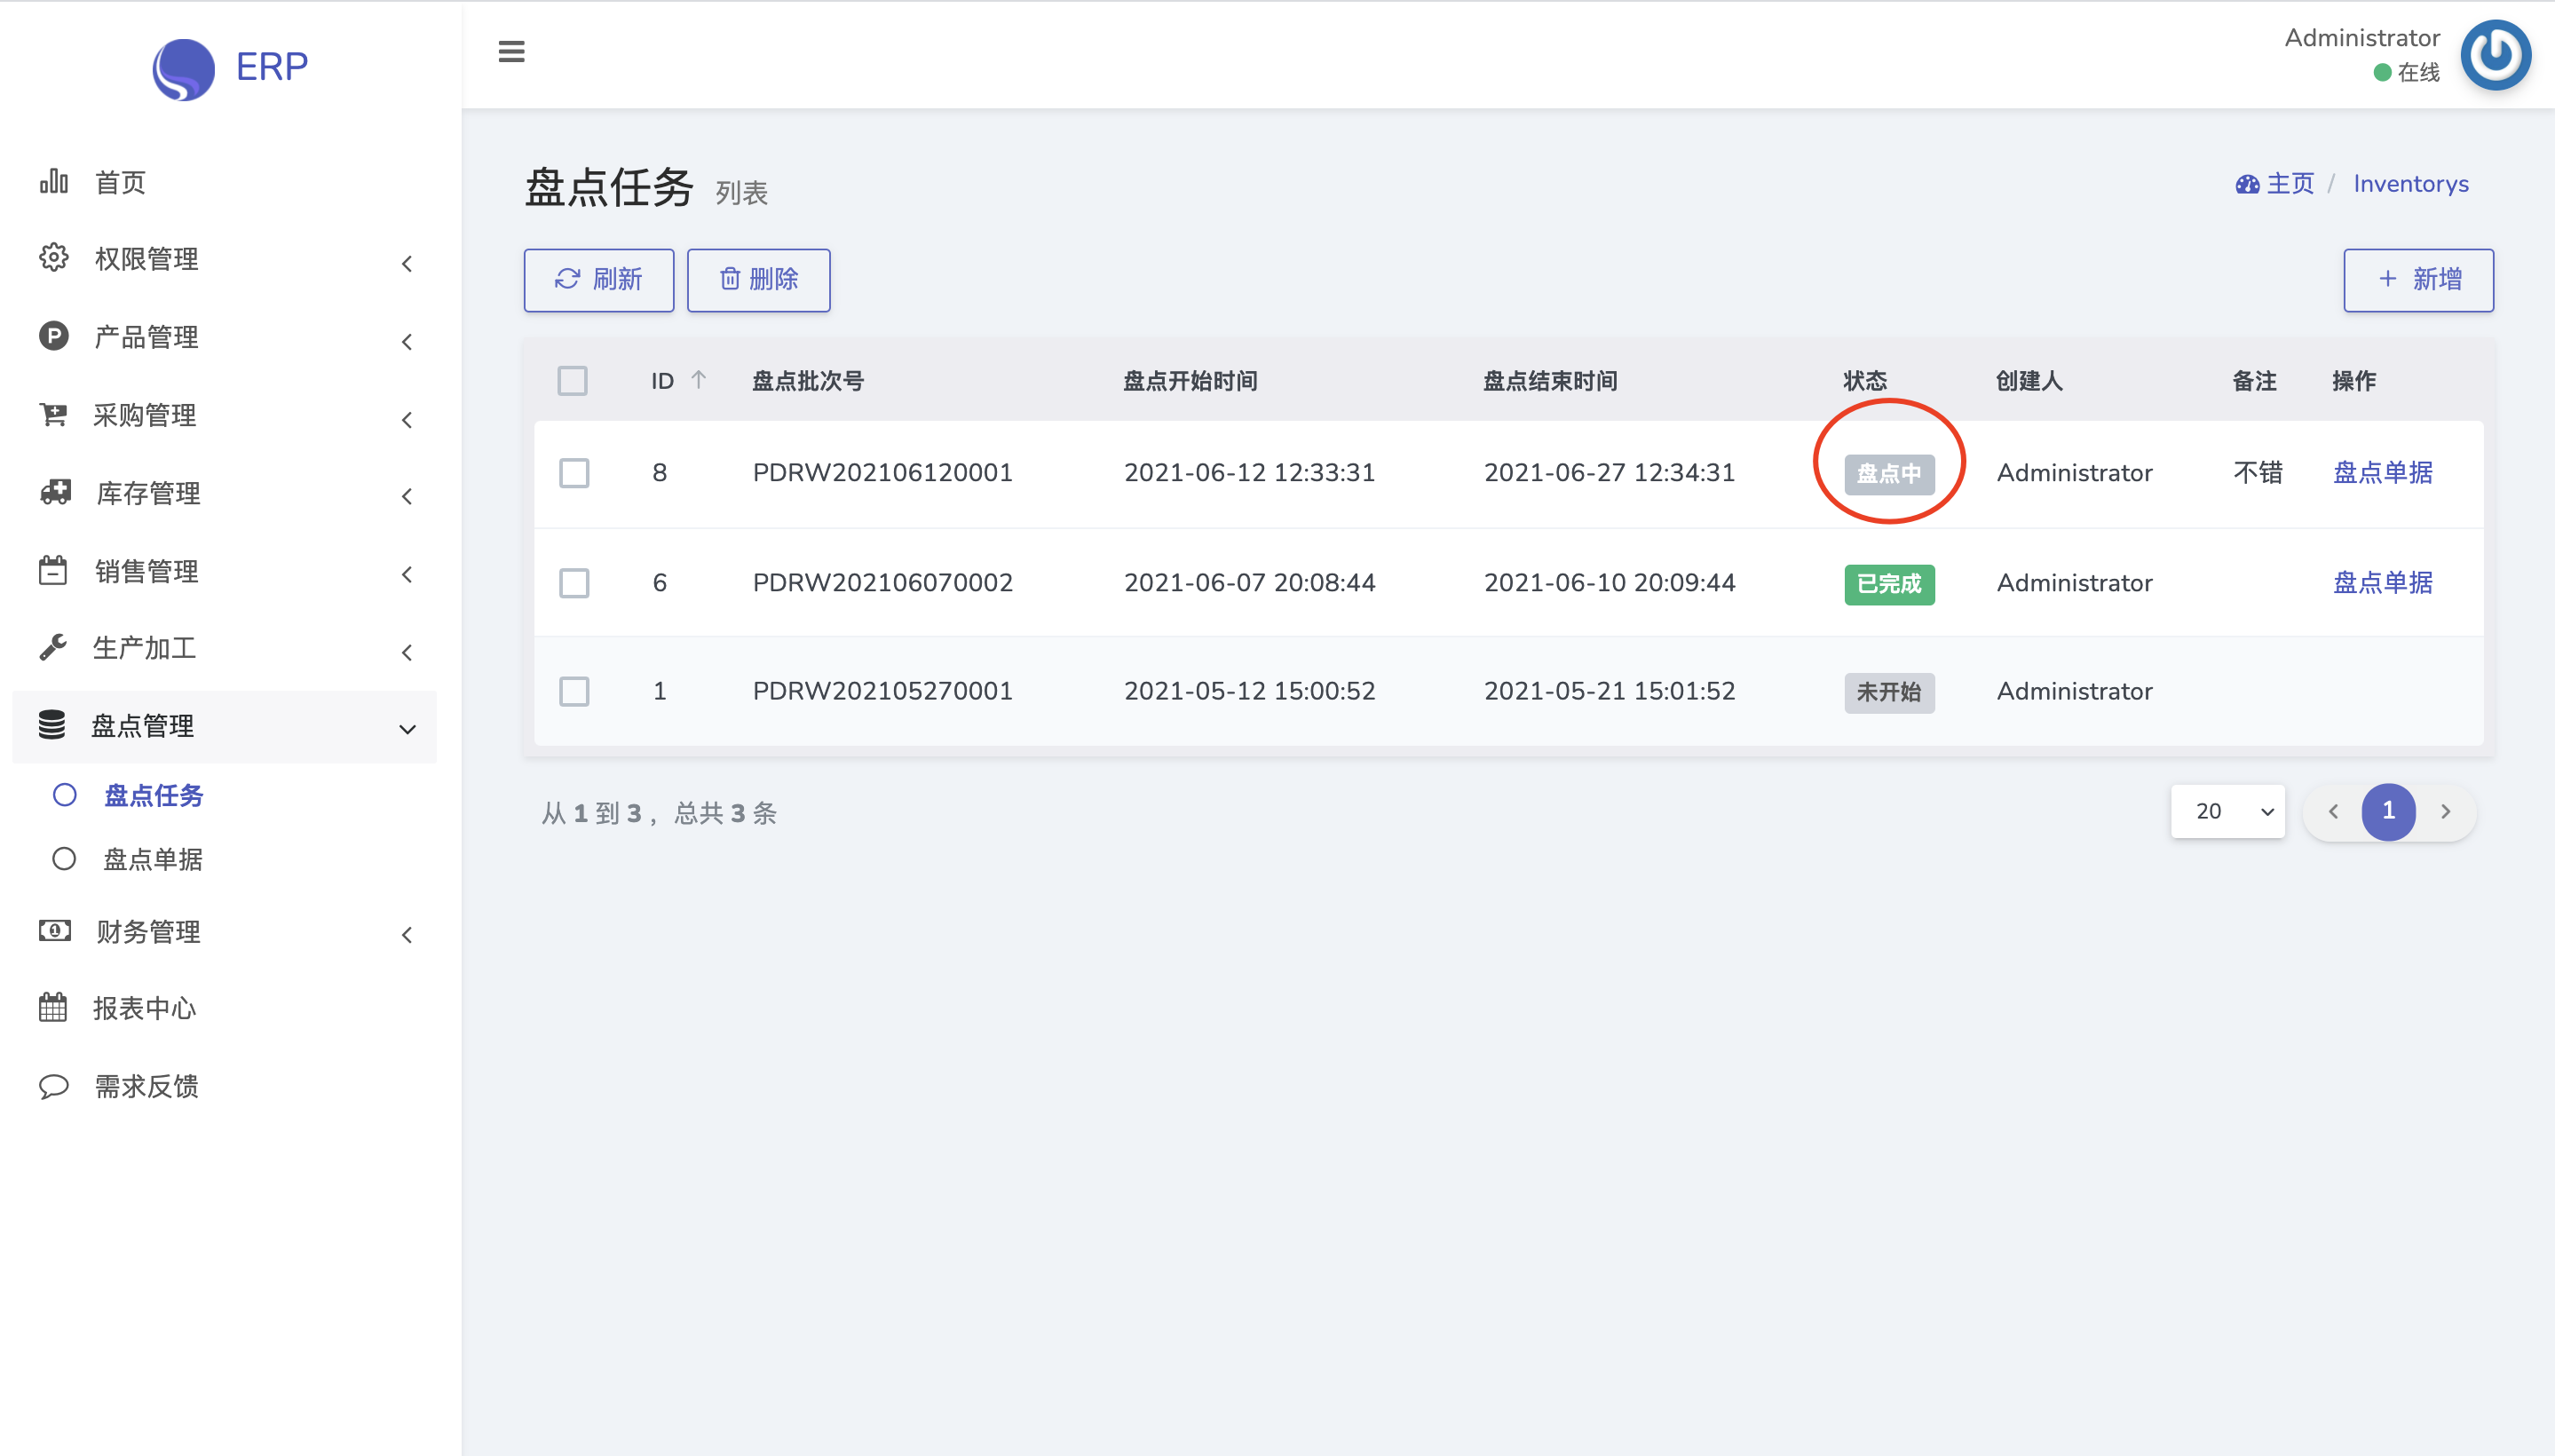Click the 需求反馈 chat bubble icon
Image resolution: width=2555 pixels, height=1456 pixels.
[54, 1086]
